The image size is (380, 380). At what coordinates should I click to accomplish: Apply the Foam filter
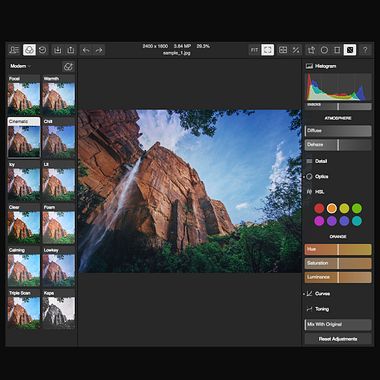pos(59,224)
